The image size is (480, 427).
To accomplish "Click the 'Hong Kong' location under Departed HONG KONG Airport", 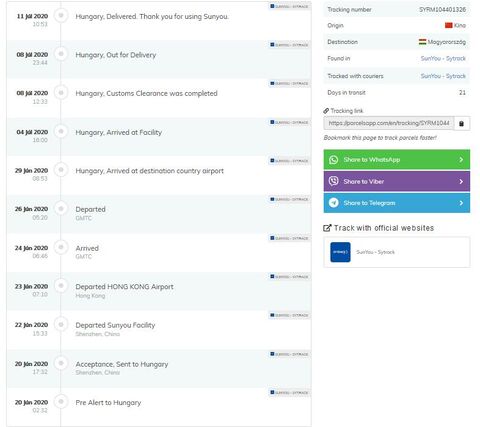I will 90,296.
